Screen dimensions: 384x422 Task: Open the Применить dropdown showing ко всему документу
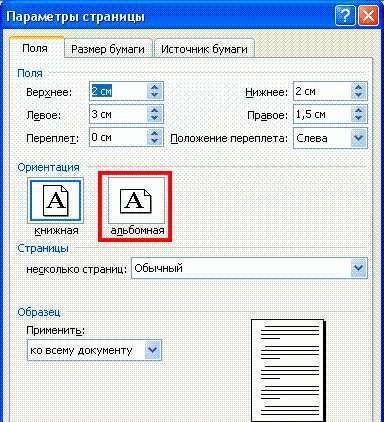[x=94, y=350]
